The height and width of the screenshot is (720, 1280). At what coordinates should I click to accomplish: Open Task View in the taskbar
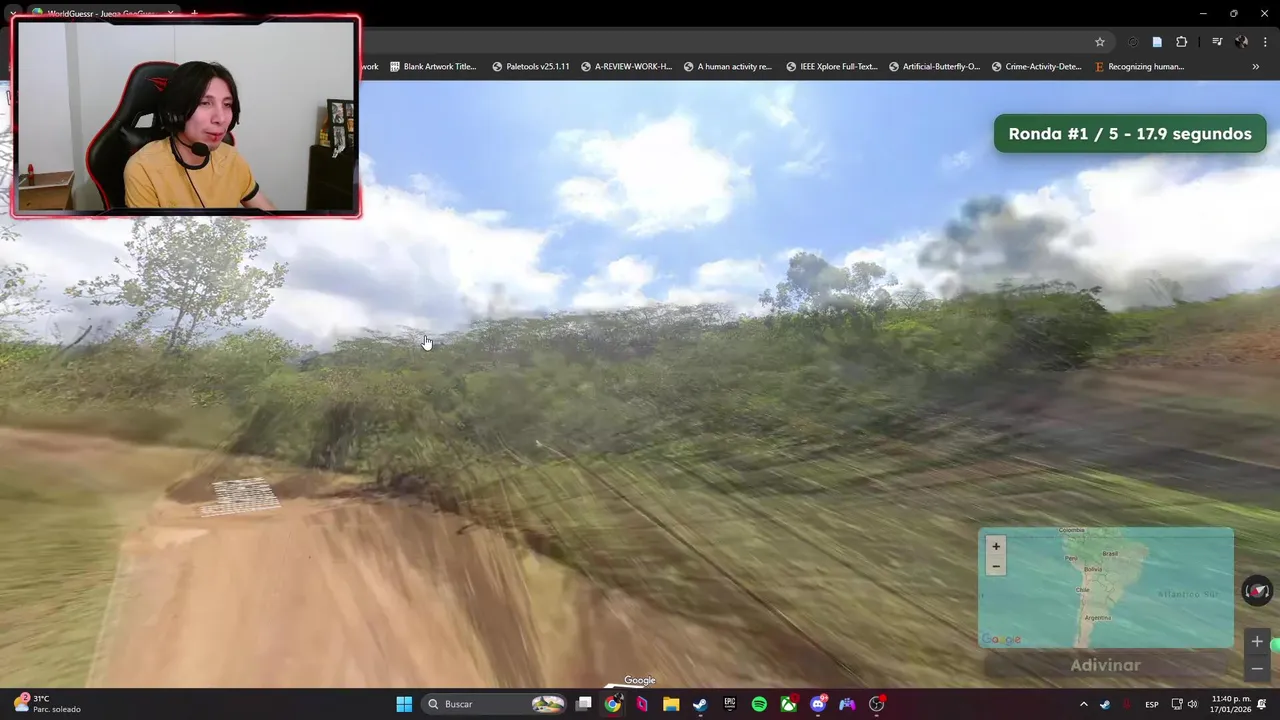click(x=584, y=704)
